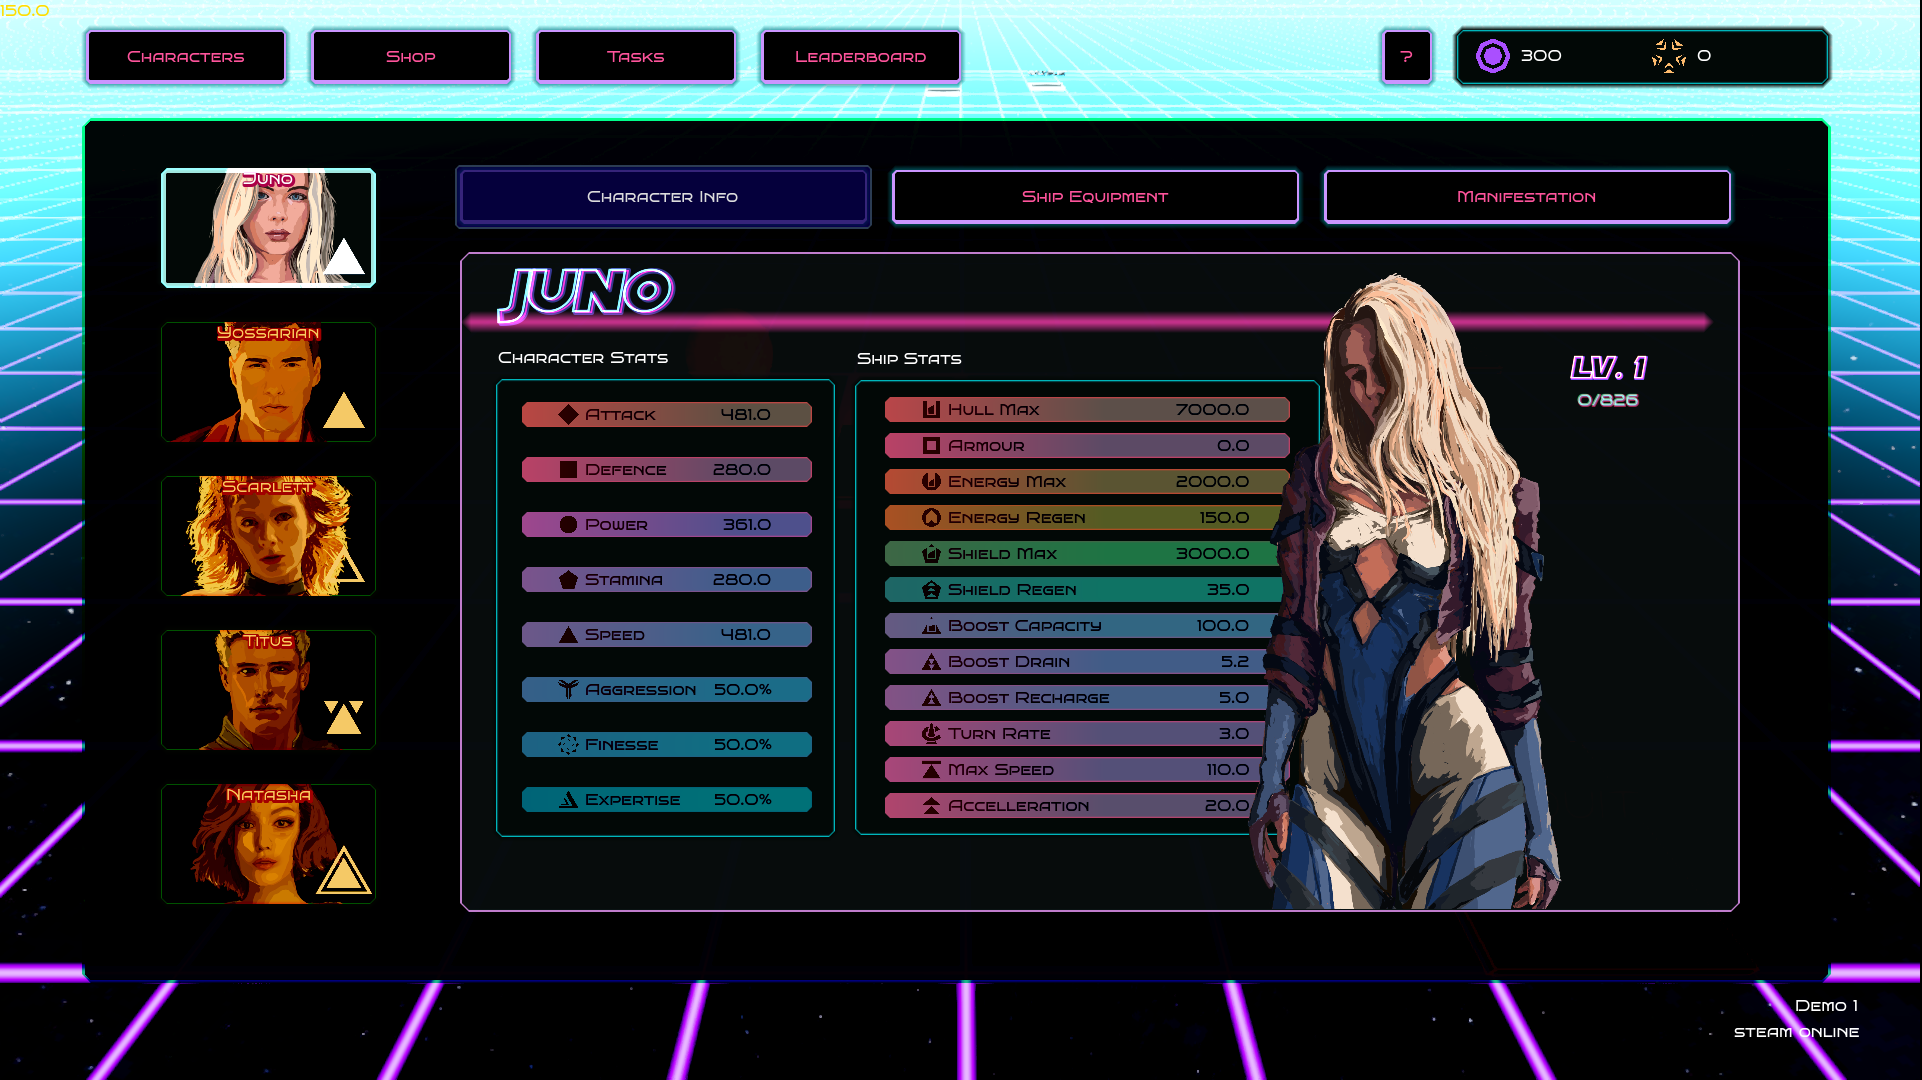1922x1080 pixels.
Task: Open the Leaderboard page
Action: tap(860, 57)
